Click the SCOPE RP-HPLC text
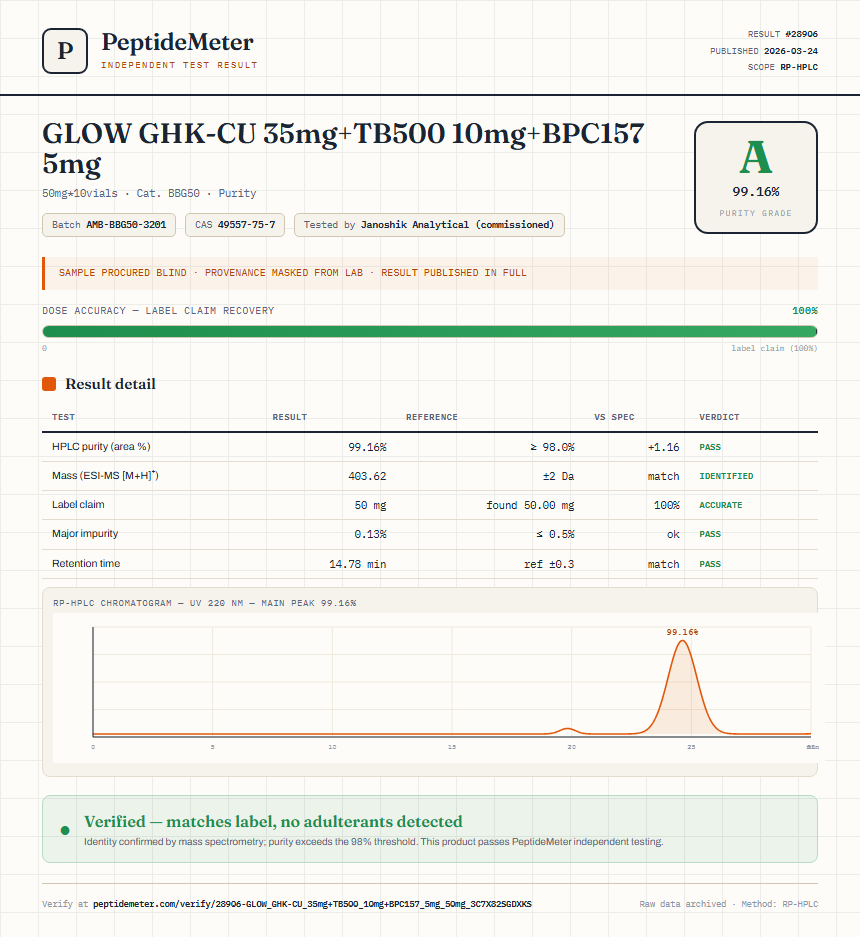 [x=782, y=67]
